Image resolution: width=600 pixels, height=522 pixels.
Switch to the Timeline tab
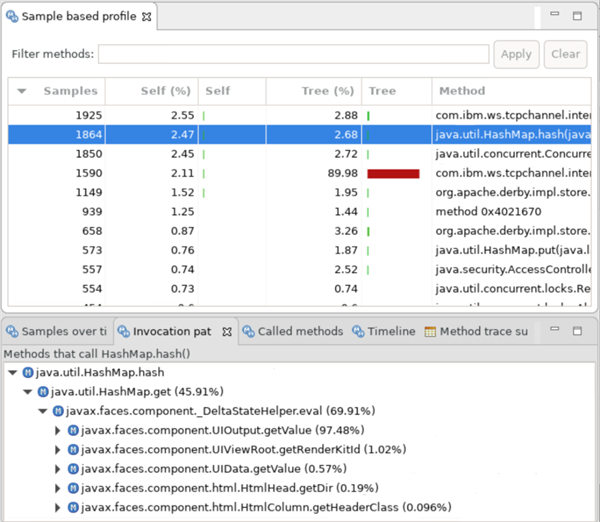383,331
